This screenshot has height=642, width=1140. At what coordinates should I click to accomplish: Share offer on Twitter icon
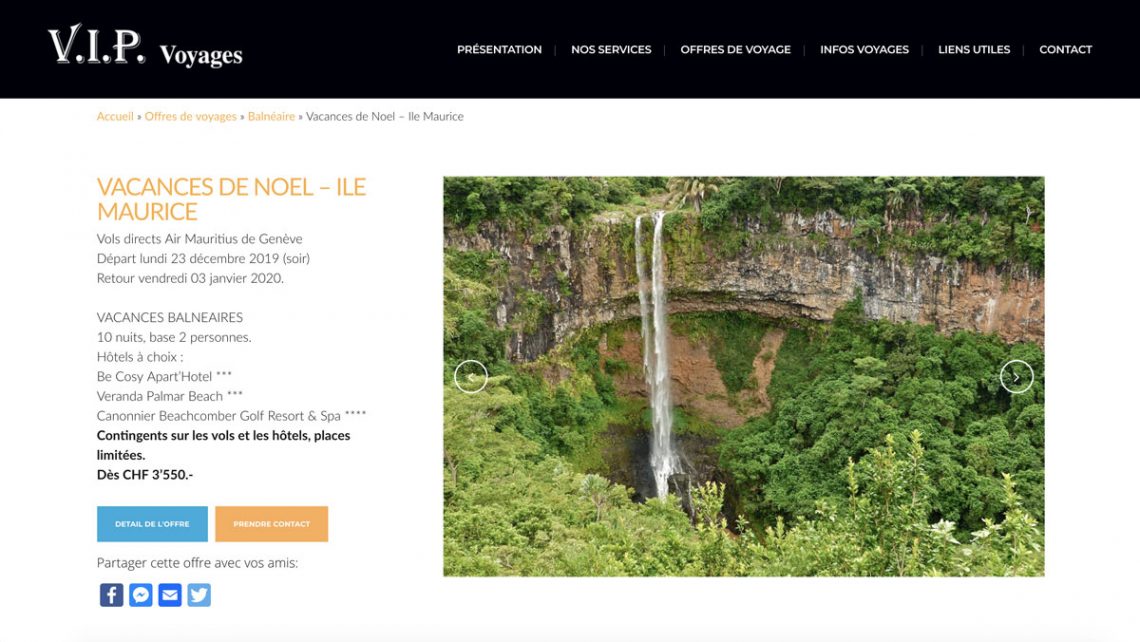(198, 595)
